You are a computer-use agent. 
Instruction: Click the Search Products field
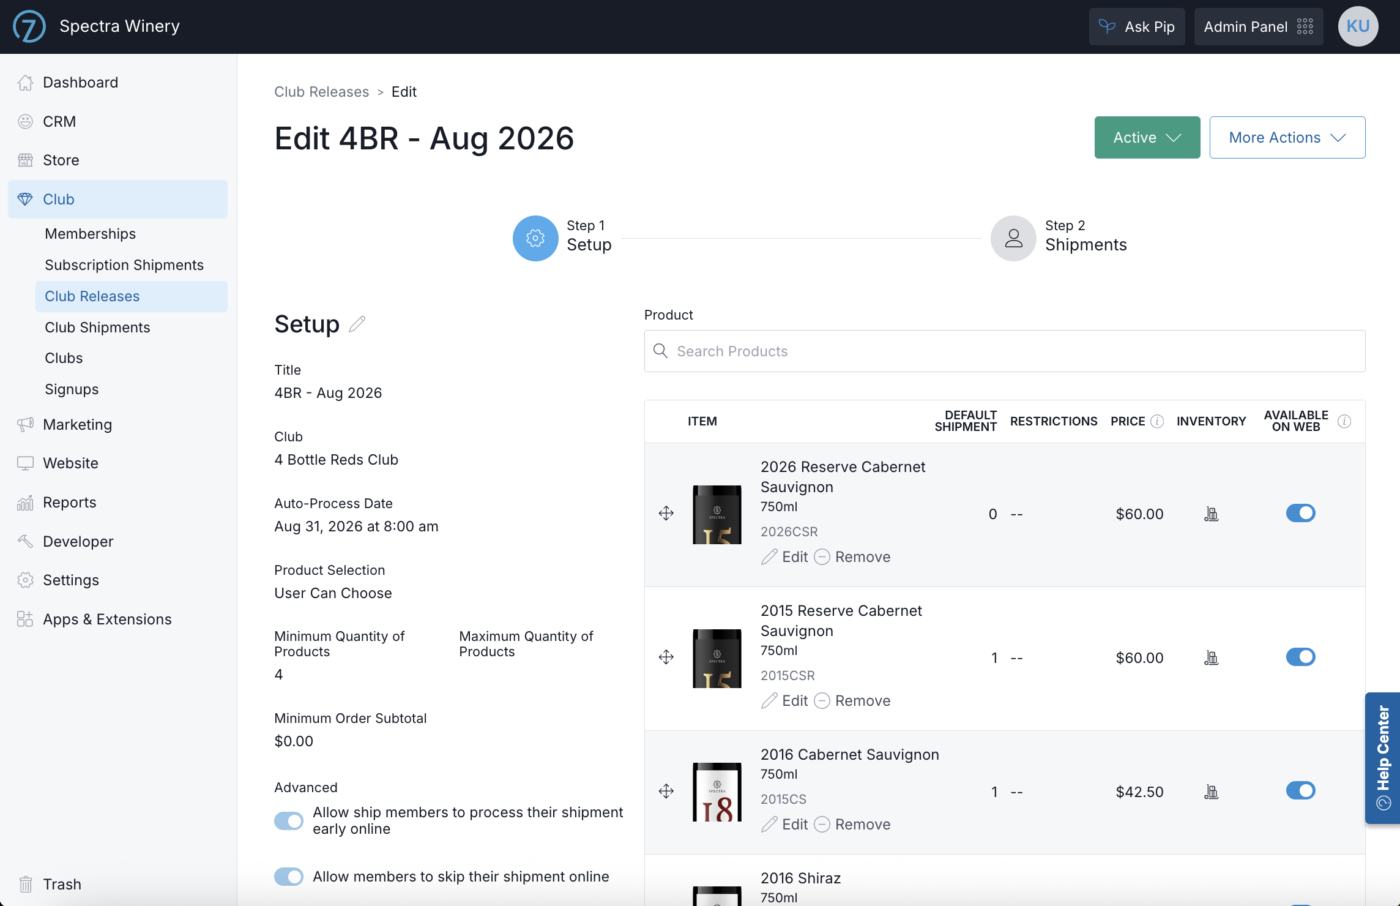[1004, 351]
